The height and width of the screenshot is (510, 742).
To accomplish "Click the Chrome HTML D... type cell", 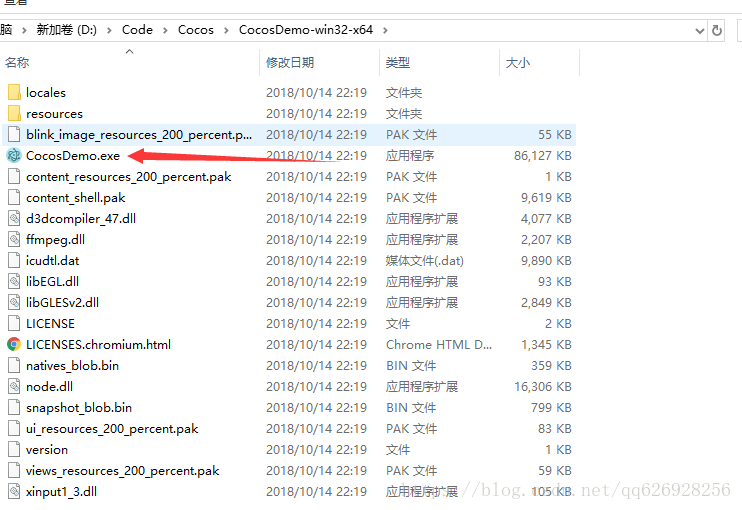I will pos(439,344).
